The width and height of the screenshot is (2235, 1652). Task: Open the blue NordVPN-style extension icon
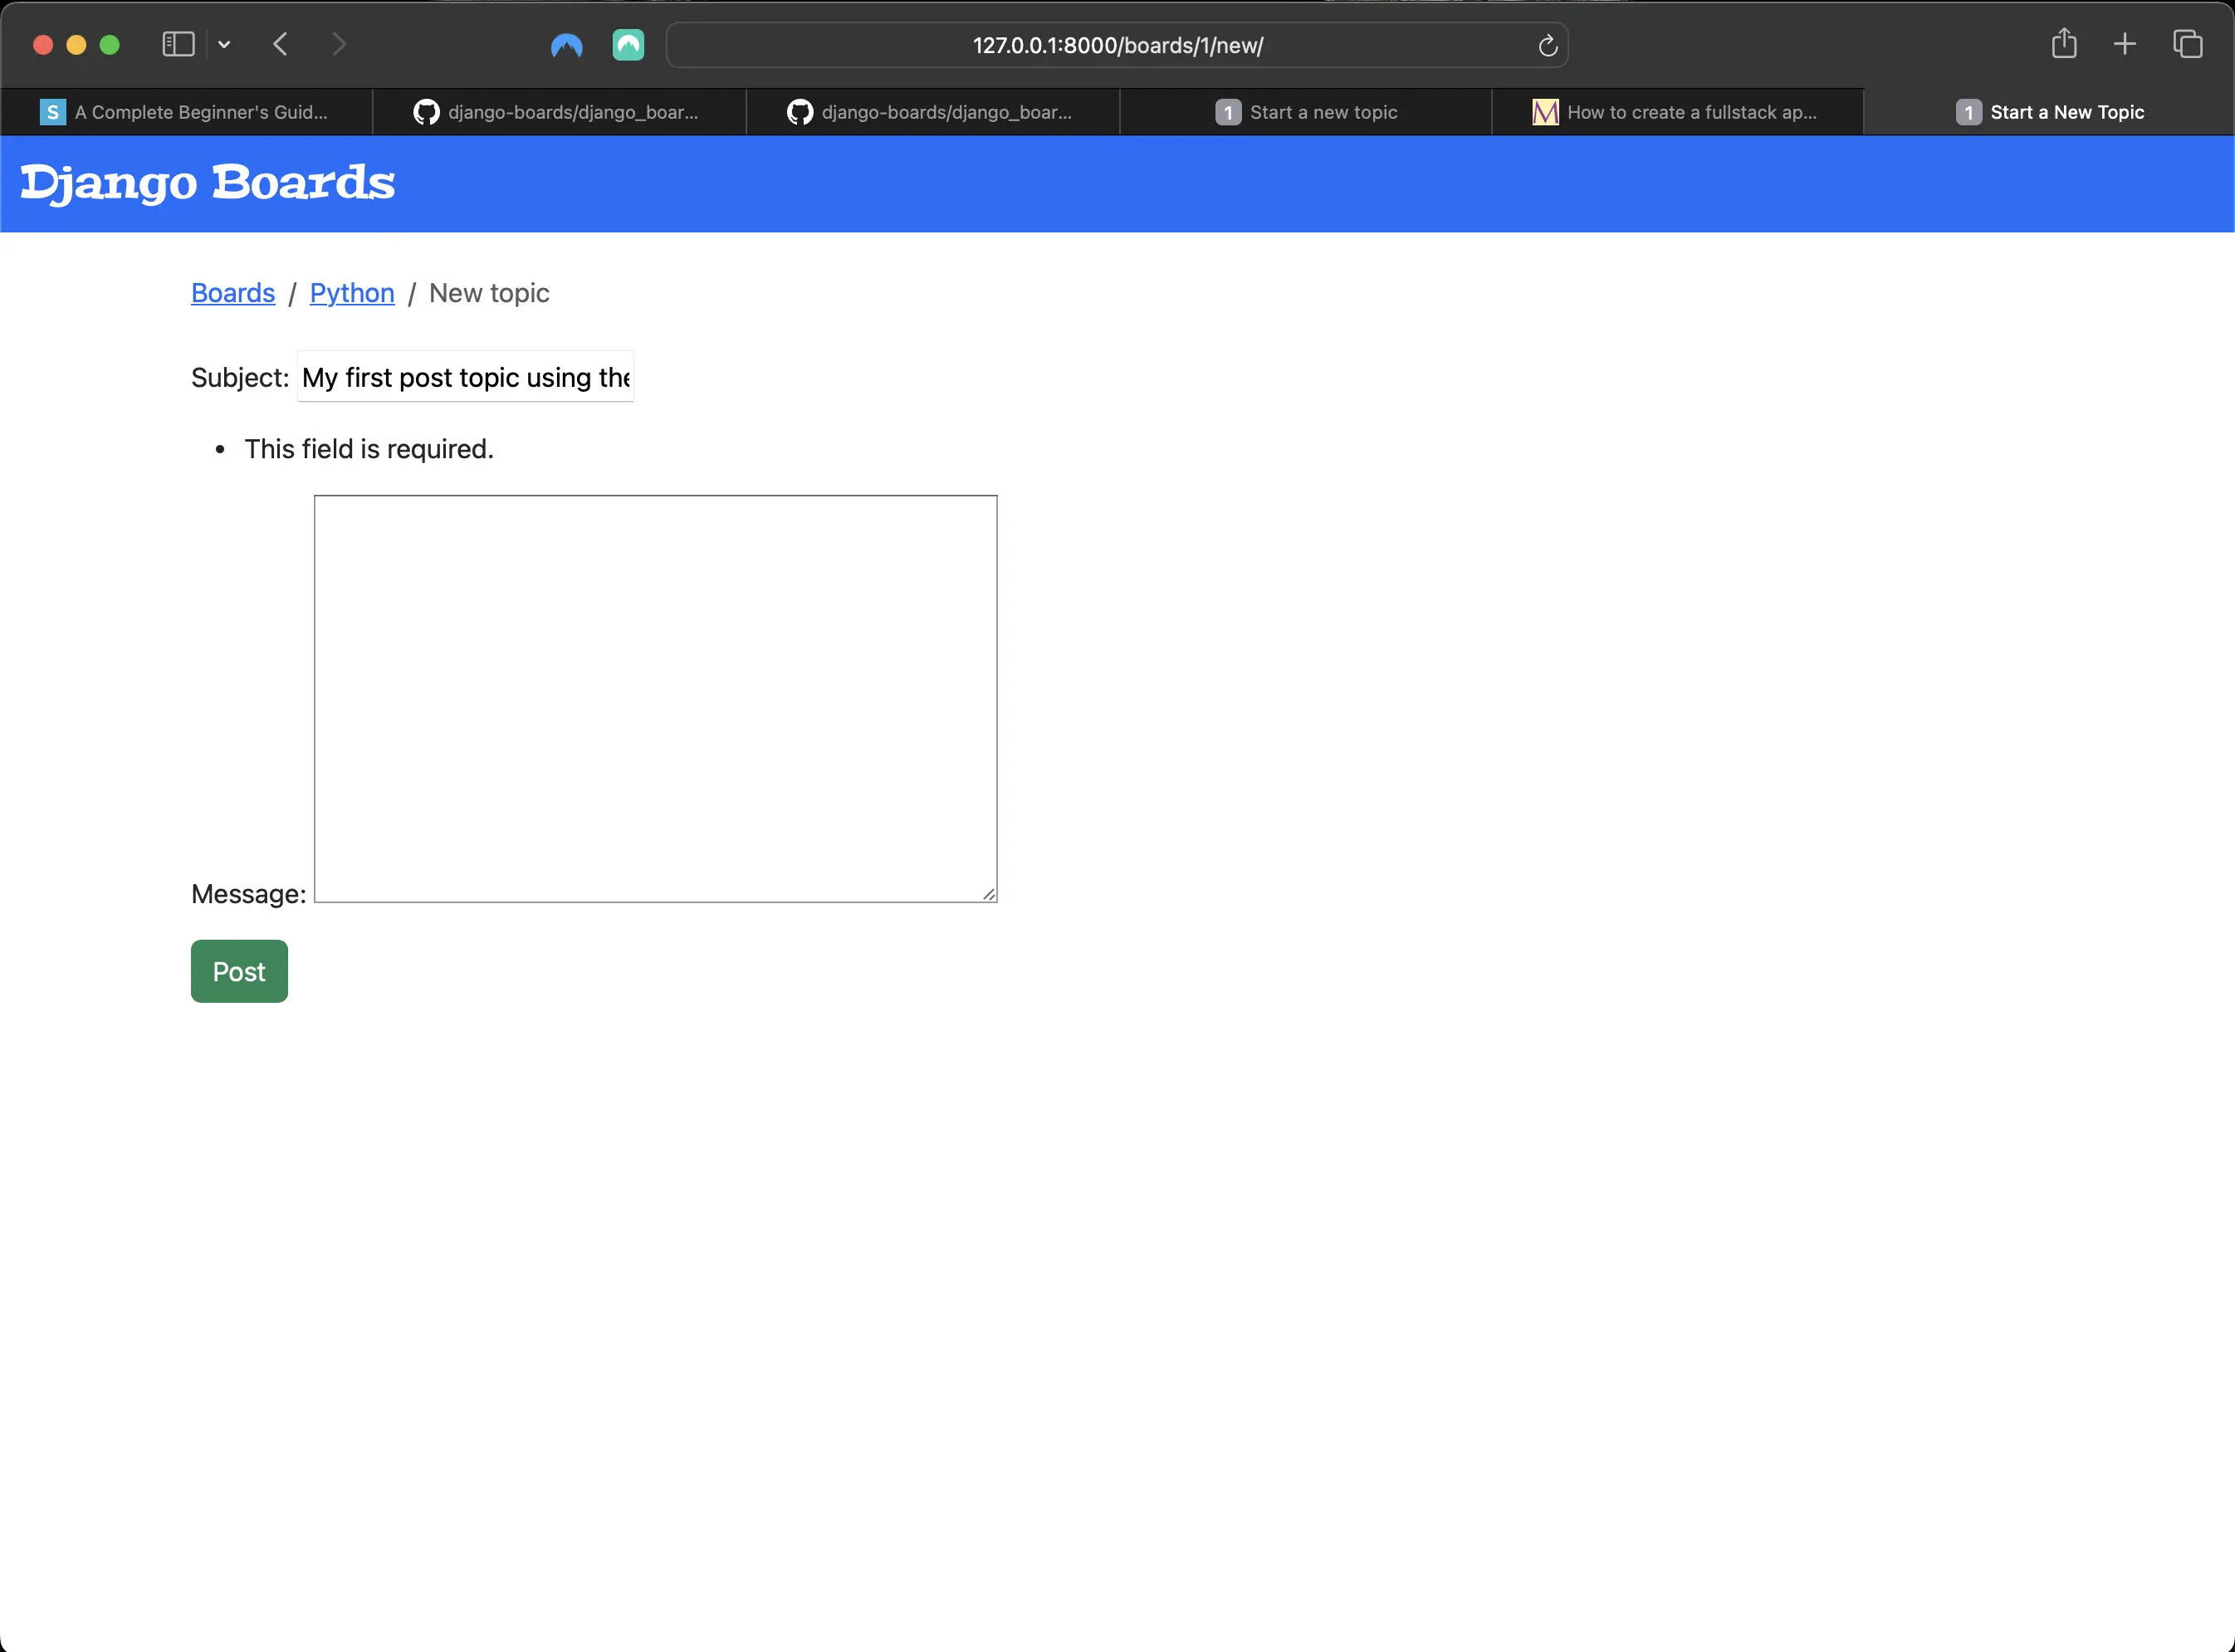point(567,45)
